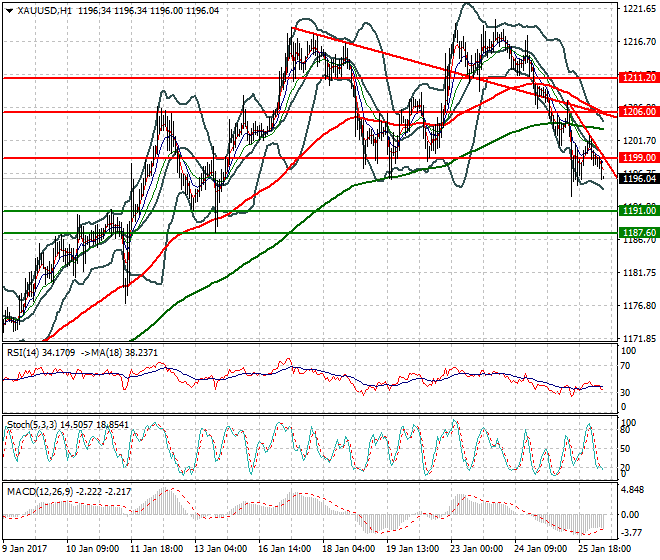This screenshot has width=660, height=560.
Task: Select the 13 Jan 04:00 time label
Action: [221, 549]
